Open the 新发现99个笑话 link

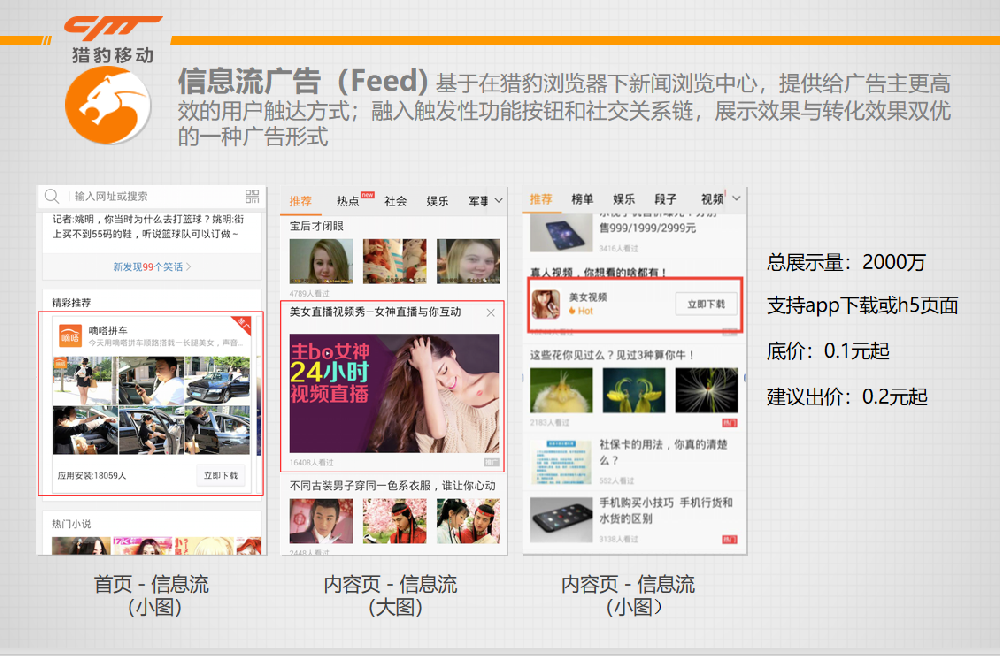click(x=150, y=266)
